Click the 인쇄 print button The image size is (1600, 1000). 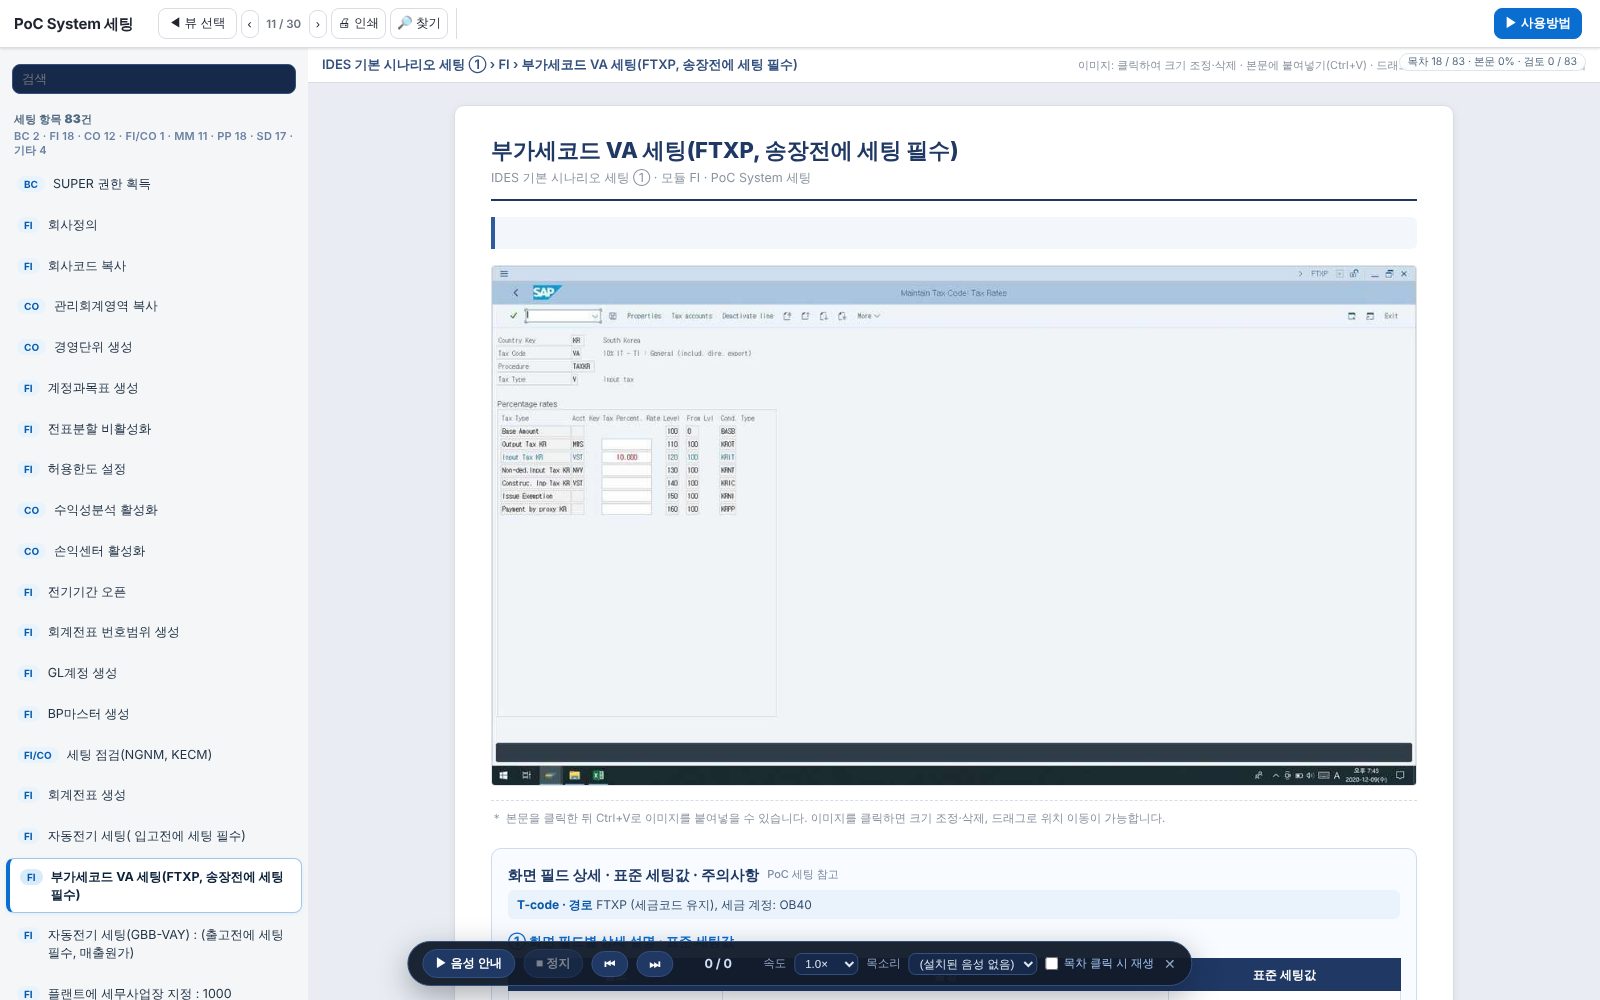[x=358, y=23]
